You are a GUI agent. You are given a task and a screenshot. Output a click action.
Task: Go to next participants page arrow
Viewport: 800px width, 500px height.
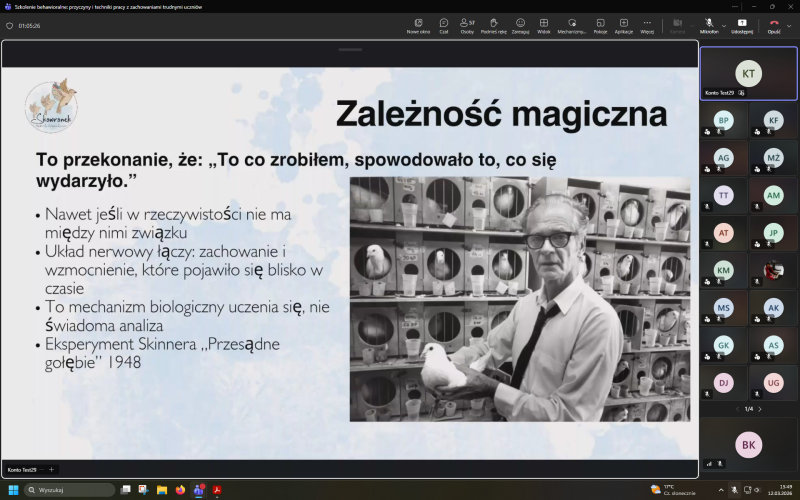(759, 409)
